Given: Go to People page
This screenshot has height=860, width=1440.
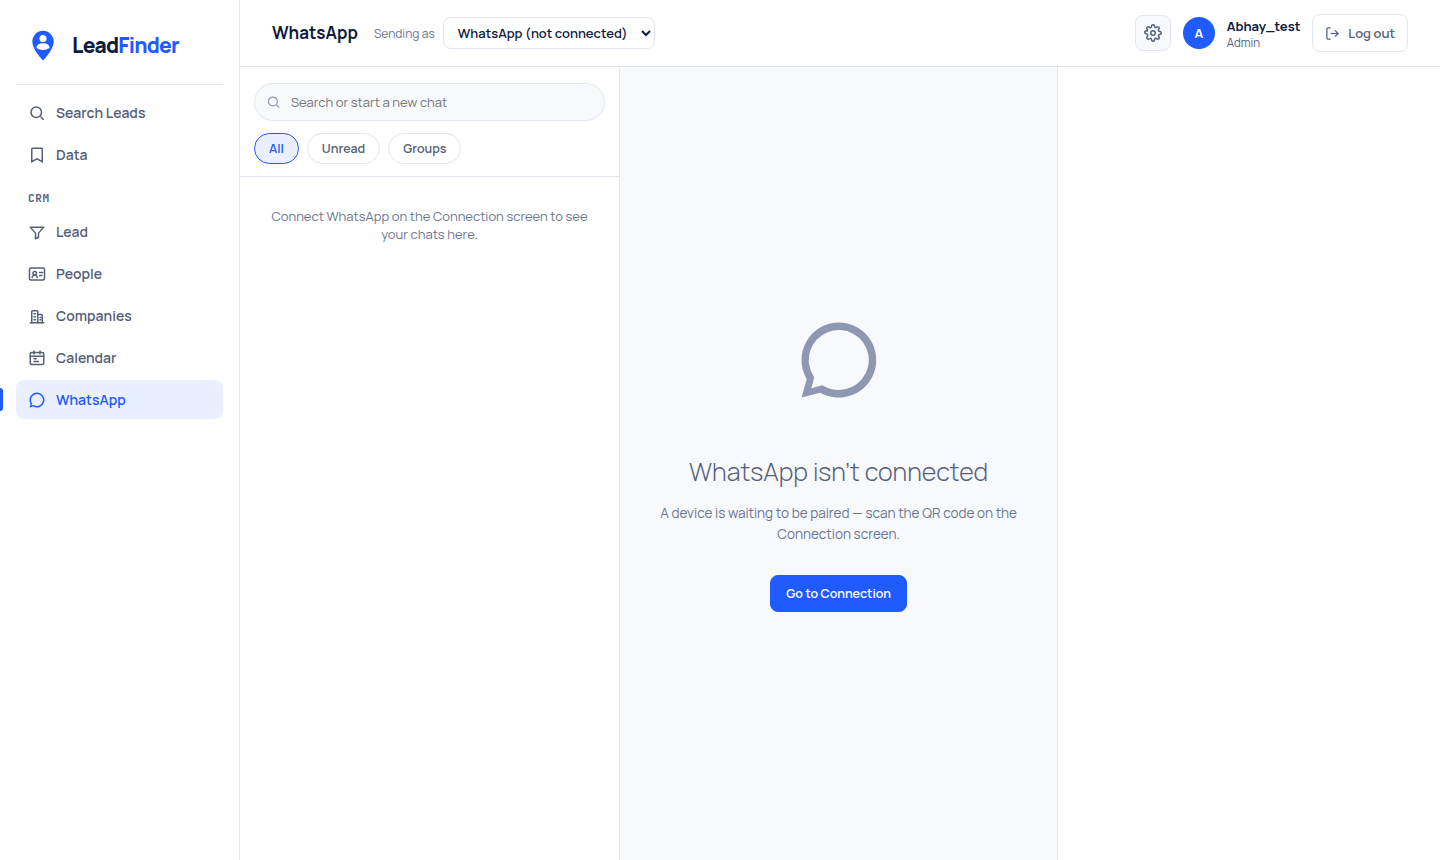Looking at the screenshot, I should pyautogui.click(x=119, y=274).
